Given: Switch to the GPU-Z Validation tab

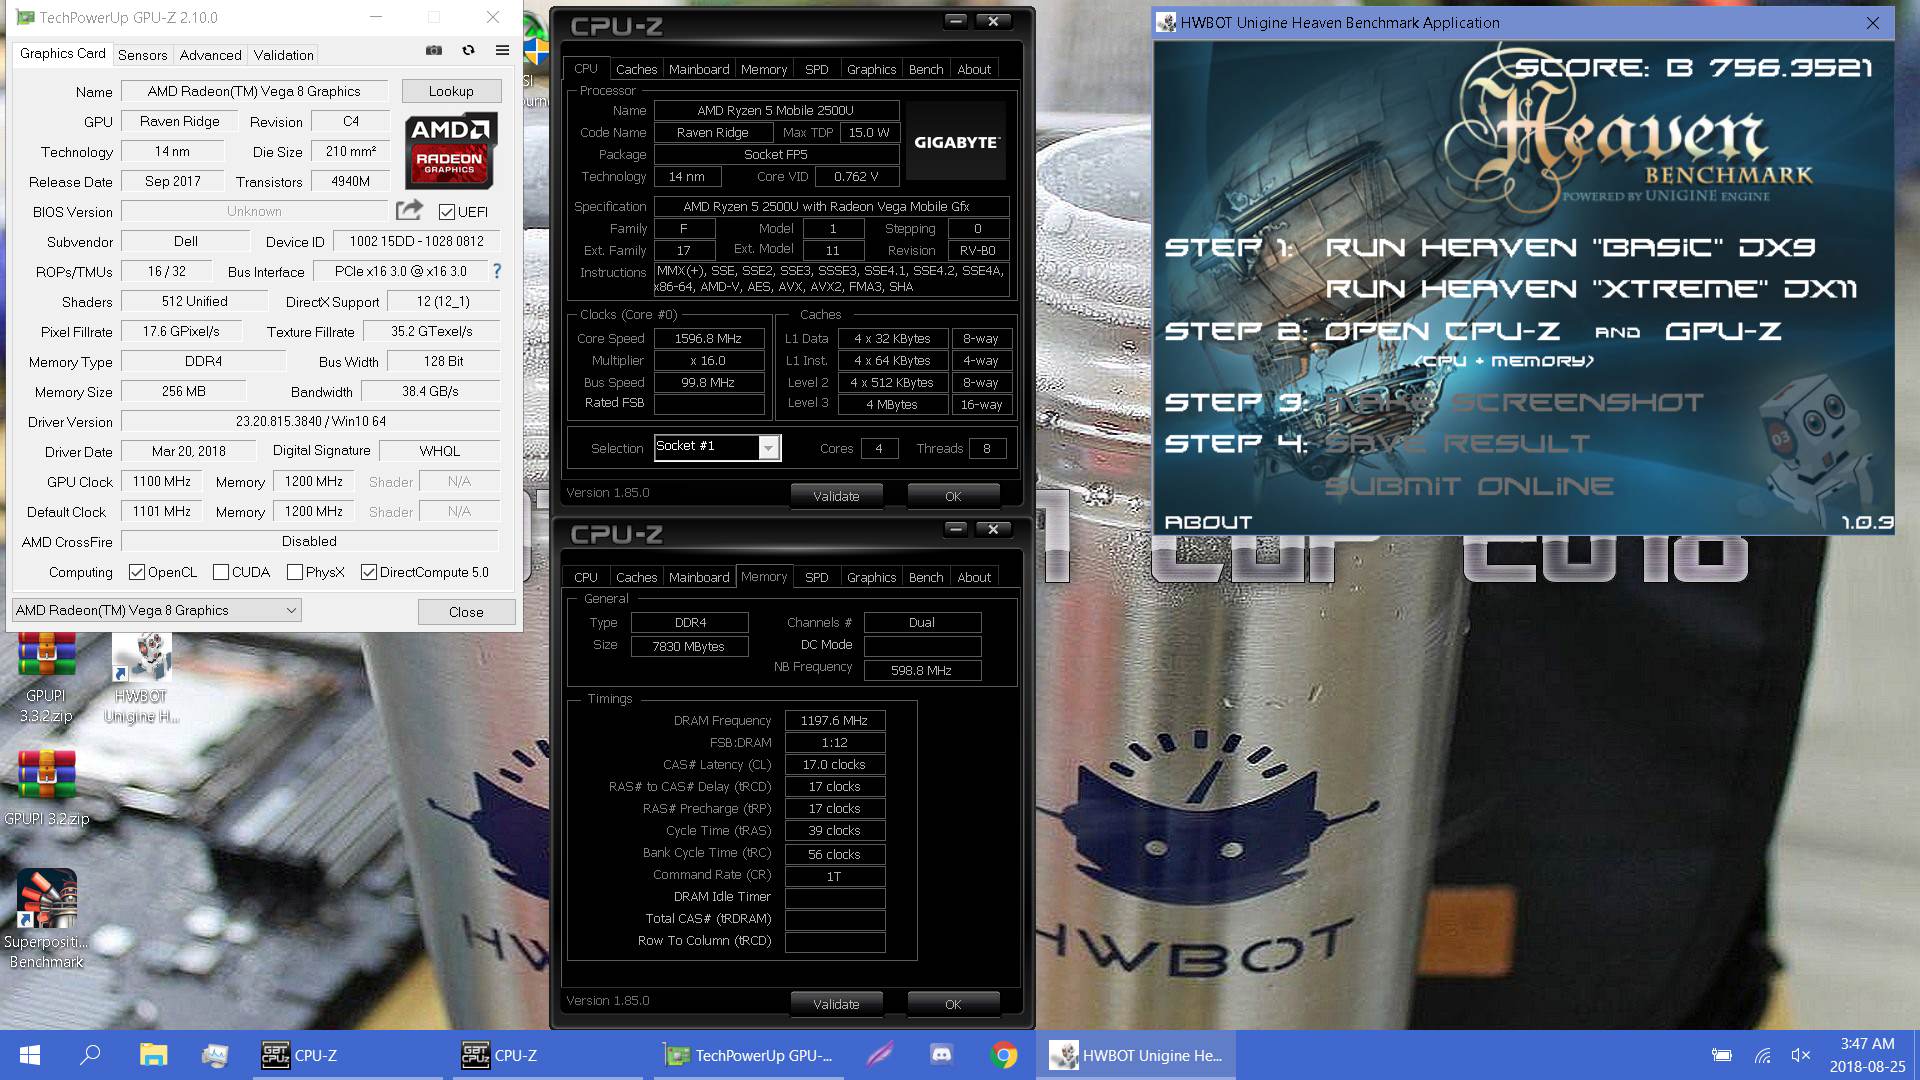Looking at the screenshot, I should pos(283,55).
